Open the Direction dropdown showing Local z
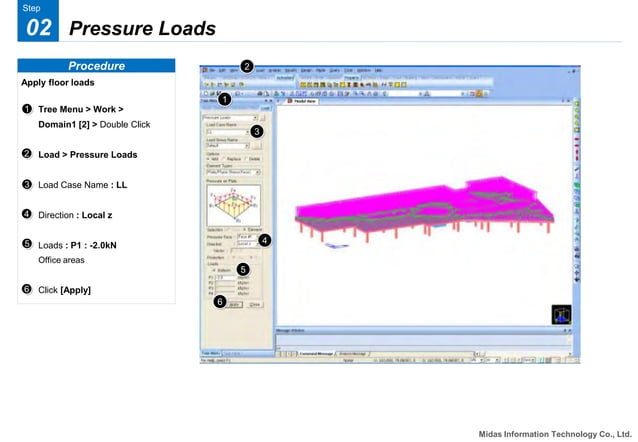Viewport: 638px width, 442px height. point(247,244)
